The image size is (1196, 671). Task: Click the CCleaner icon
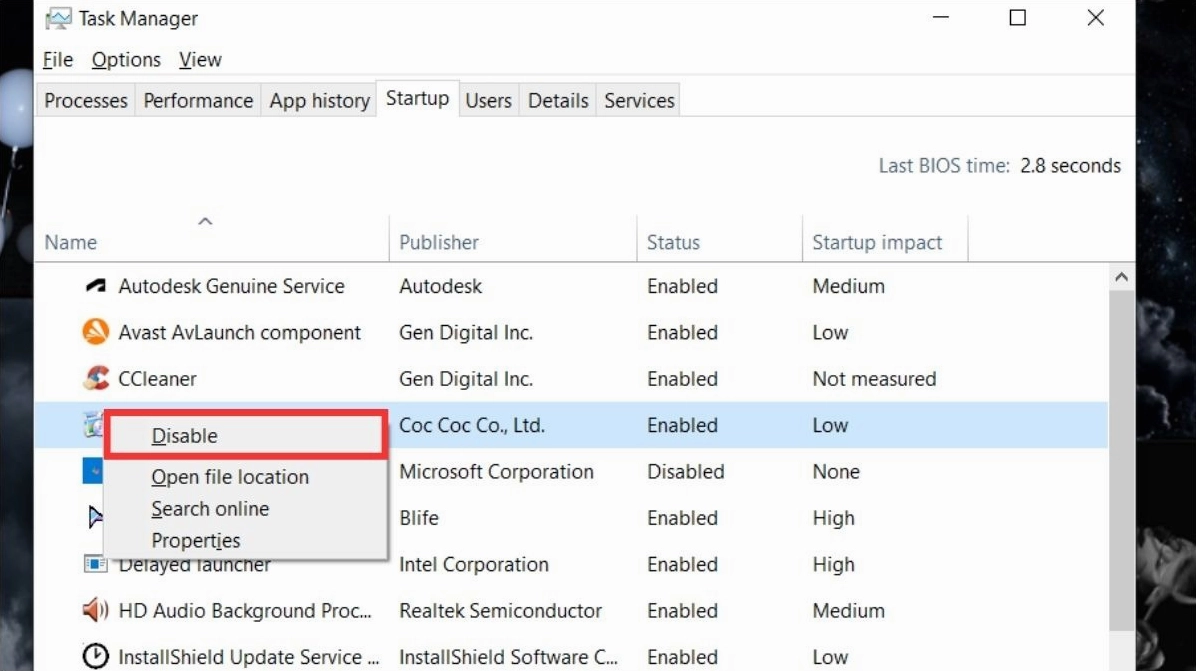pos(98,378)
